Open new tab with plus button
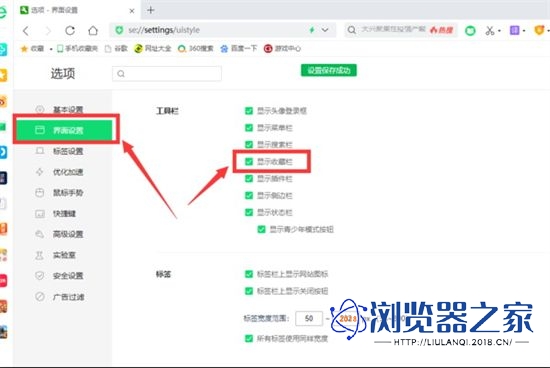The height and width of the screenshot is (368, 550). [x=150, y=10]
